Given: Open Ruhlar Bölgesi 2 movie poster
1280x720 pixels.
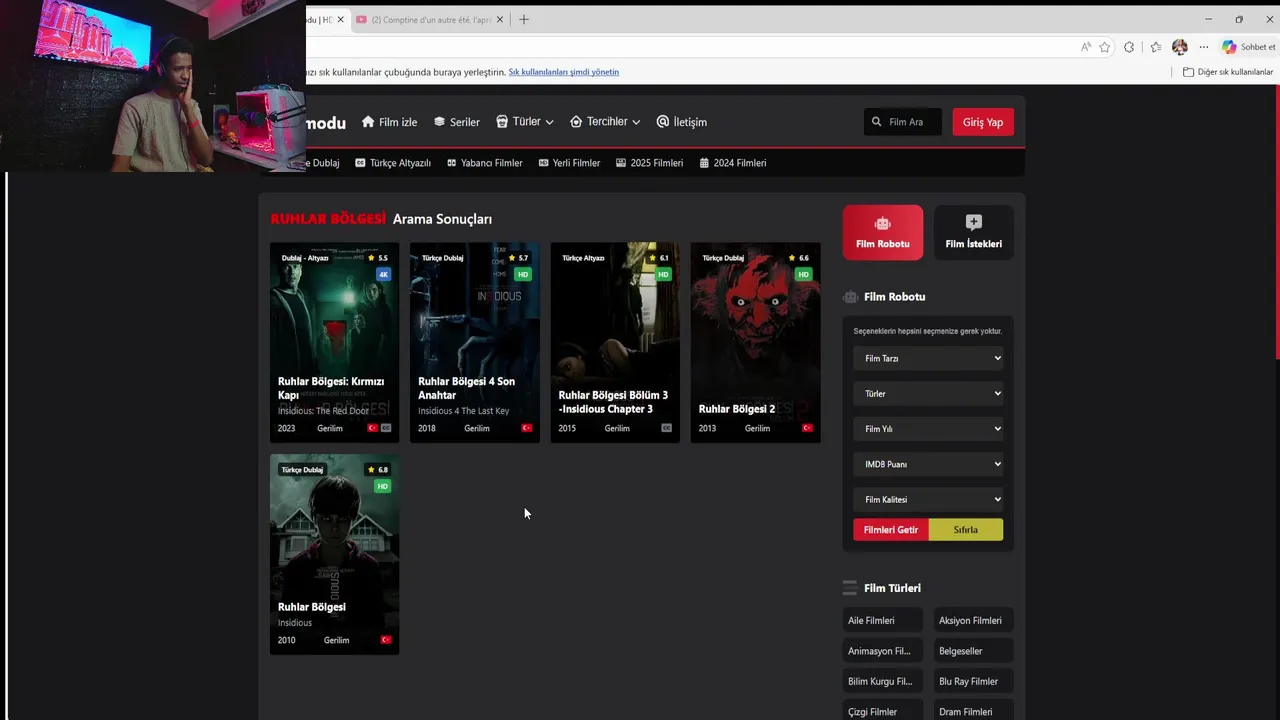Looking at the screenshot, I should [755, 342].
